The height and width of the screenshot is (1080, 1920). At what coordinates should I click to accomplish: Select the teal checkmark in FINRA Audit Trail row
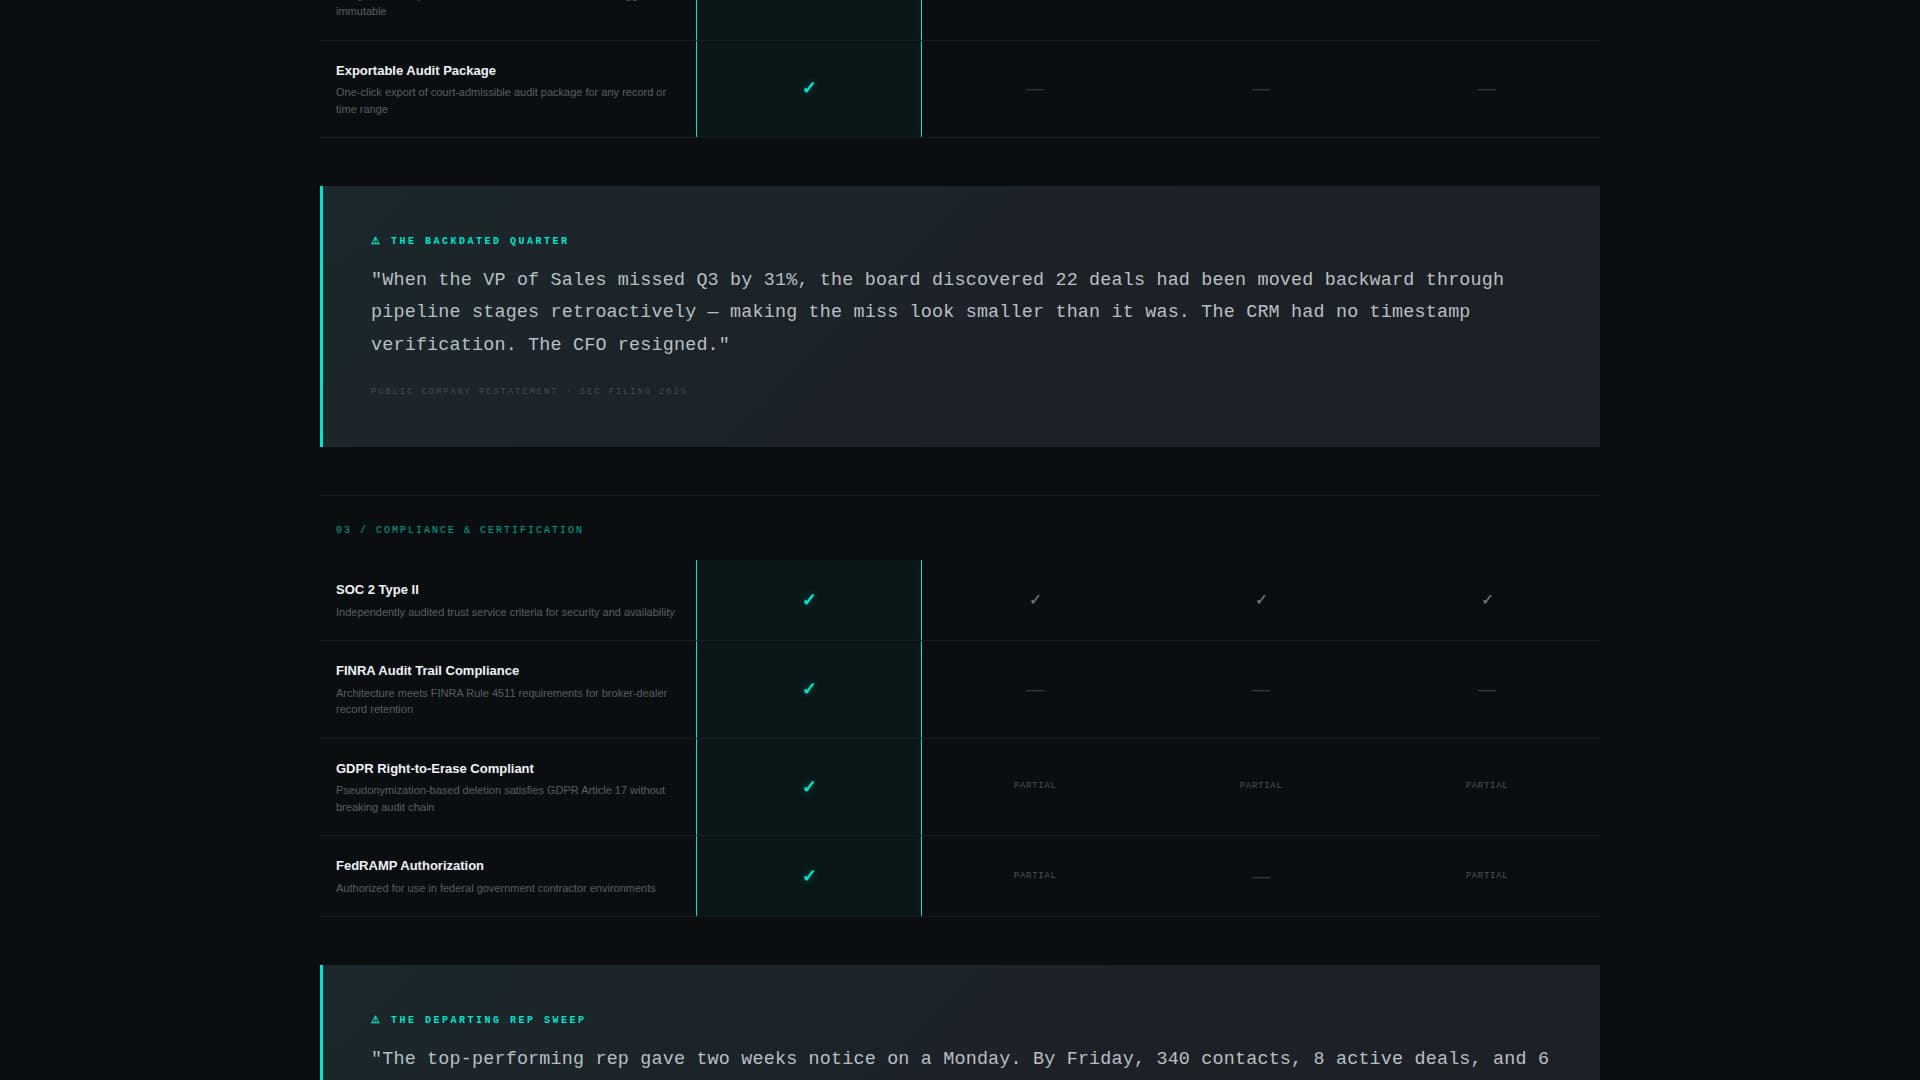[809, 689]
